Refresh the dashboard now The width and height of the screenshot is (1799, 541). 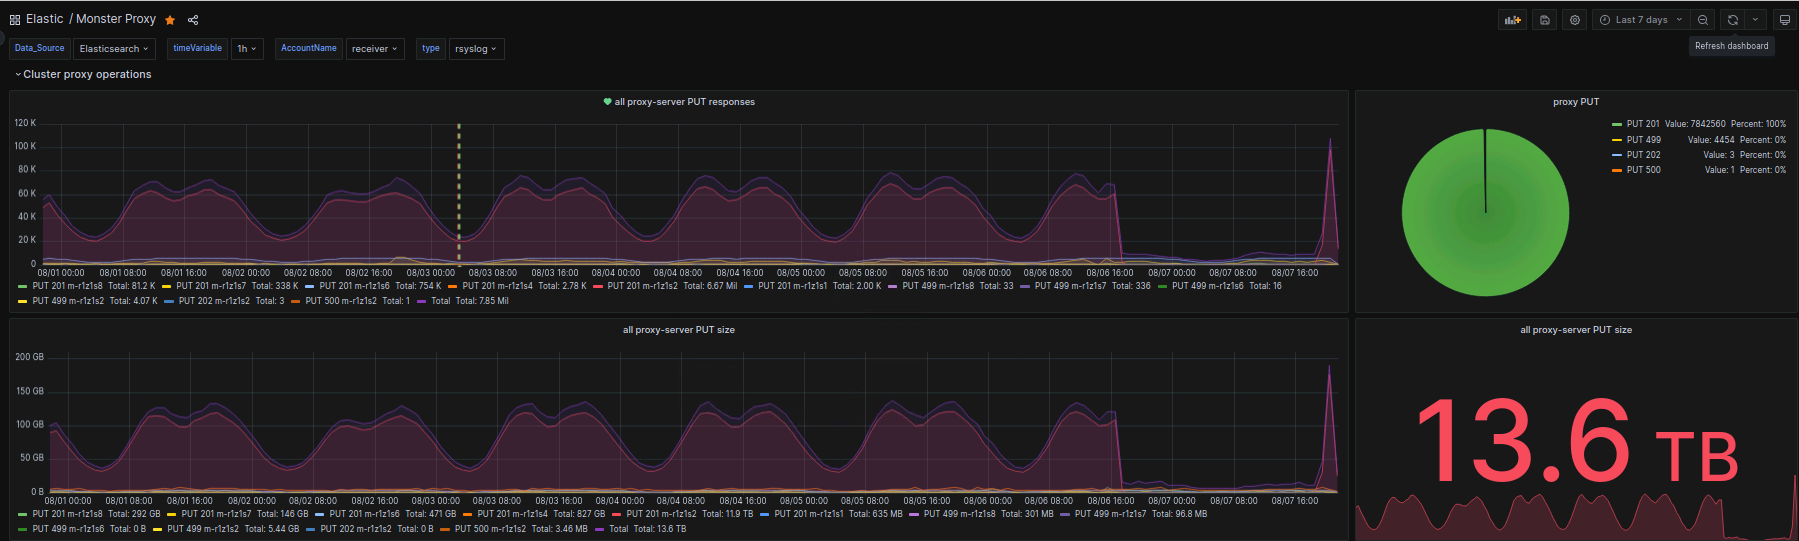(x=1733, y=20)
